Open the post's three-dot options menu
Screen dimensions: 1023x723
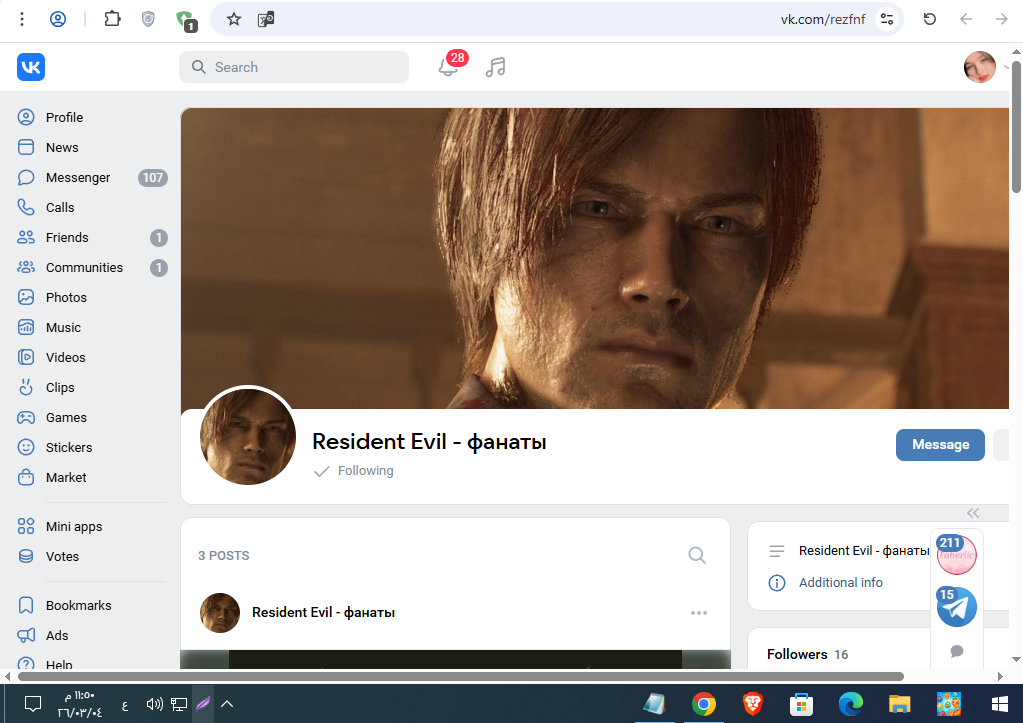[x=699, y=613]
